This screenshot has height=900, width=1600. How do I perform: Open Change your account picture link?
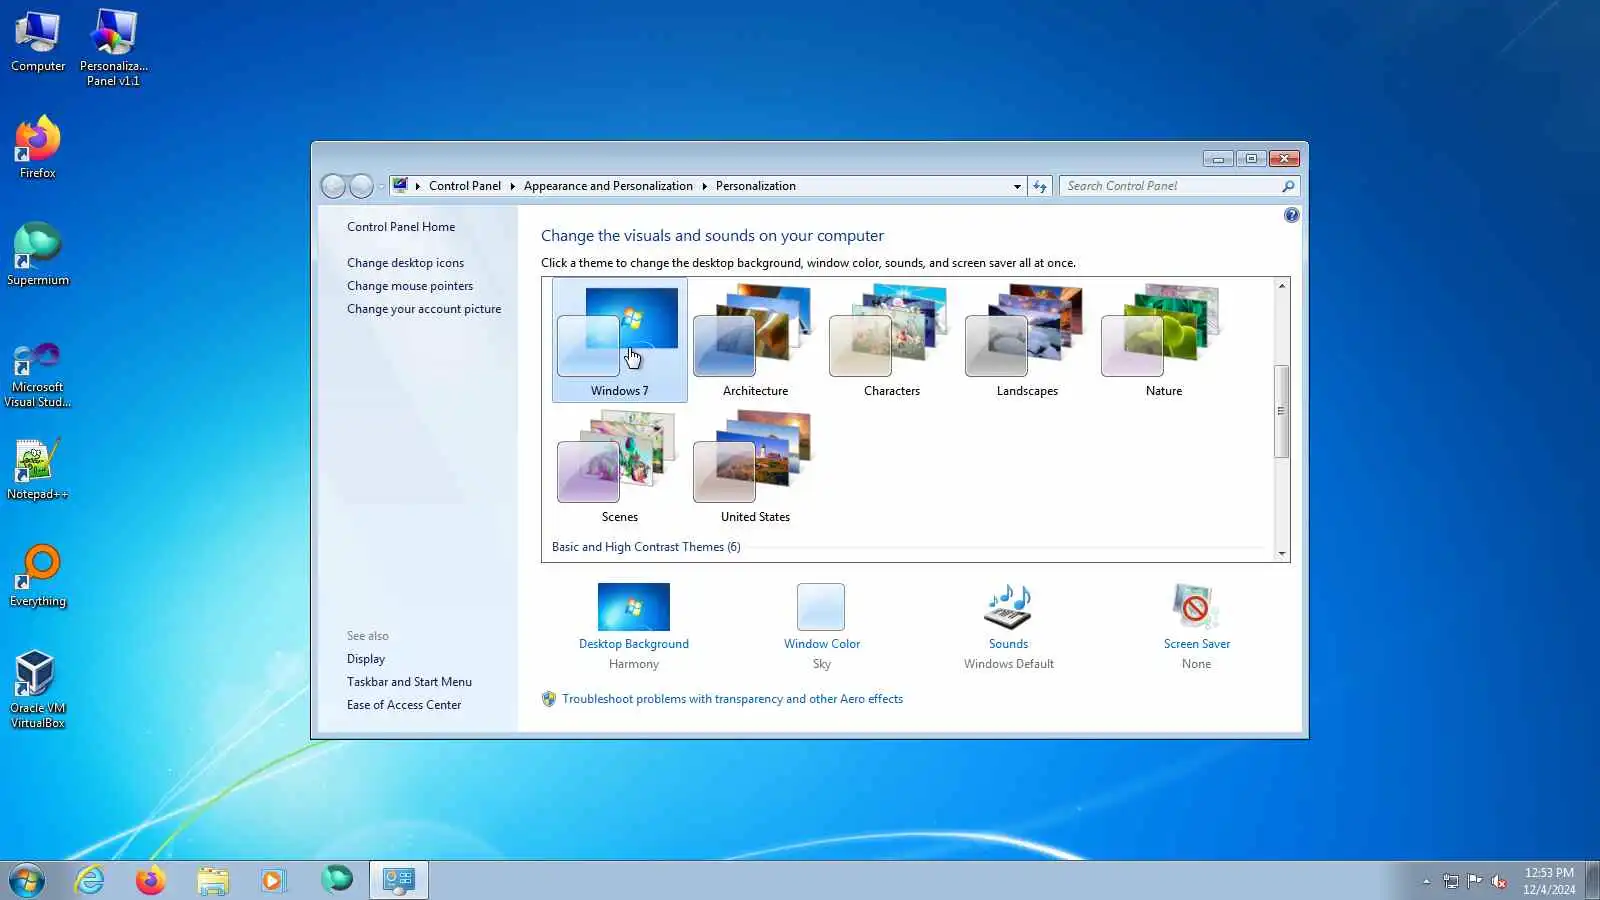[424, 309]
